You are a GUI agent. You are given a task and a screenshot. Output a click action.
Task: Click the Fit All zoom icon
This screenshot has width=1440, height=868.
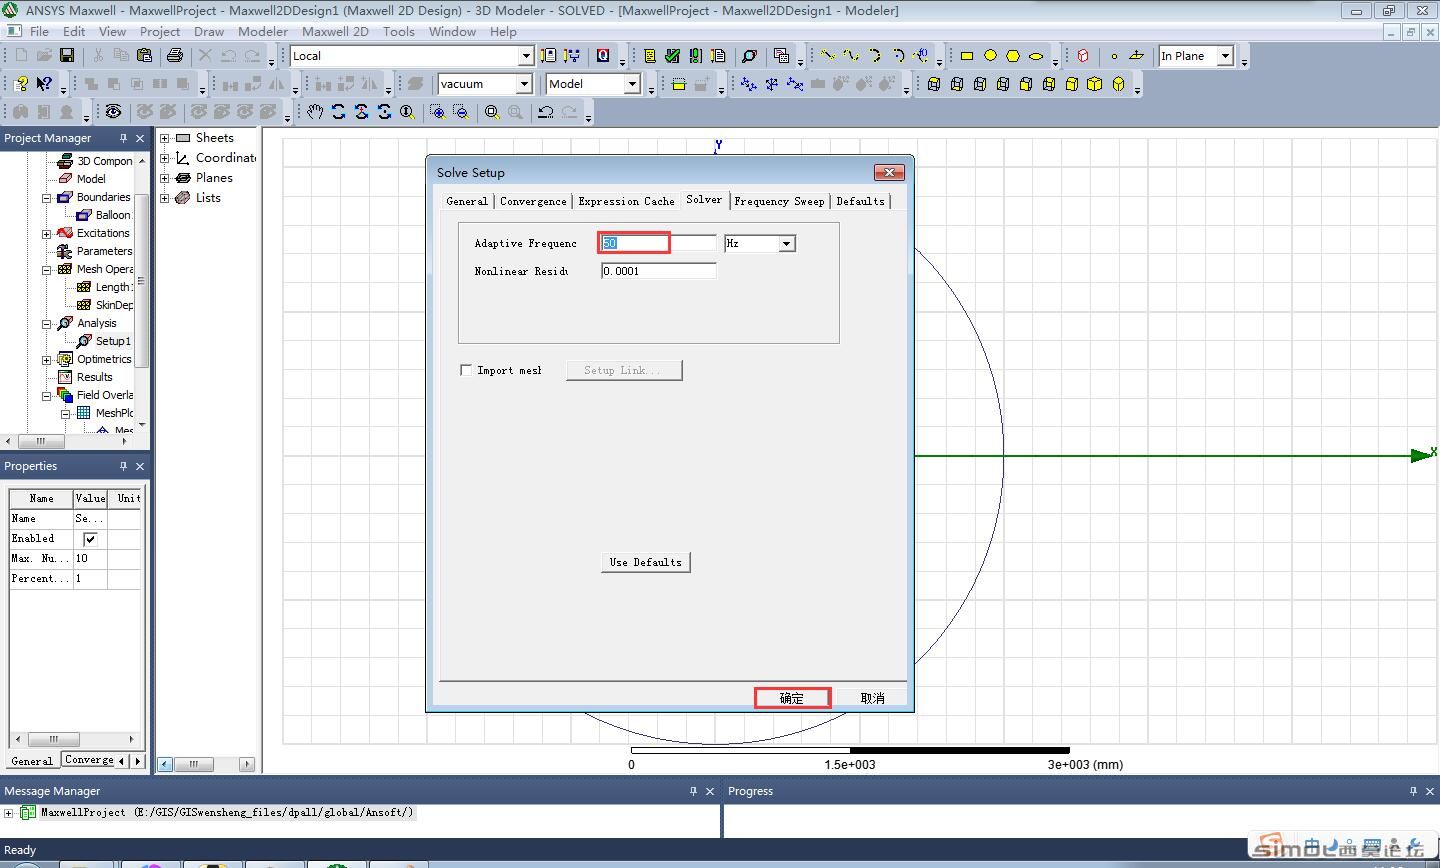492,112
